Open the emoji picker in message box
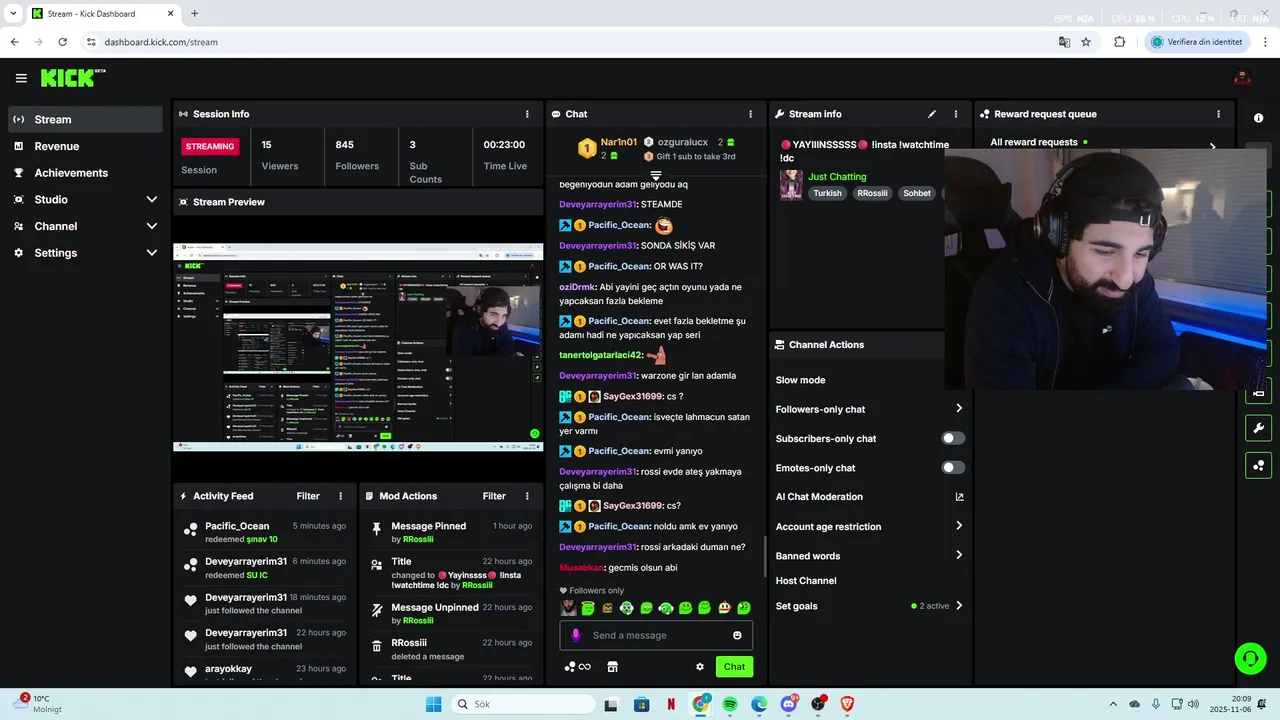This screenshot has width=1280, height=720. coord(738,635)
